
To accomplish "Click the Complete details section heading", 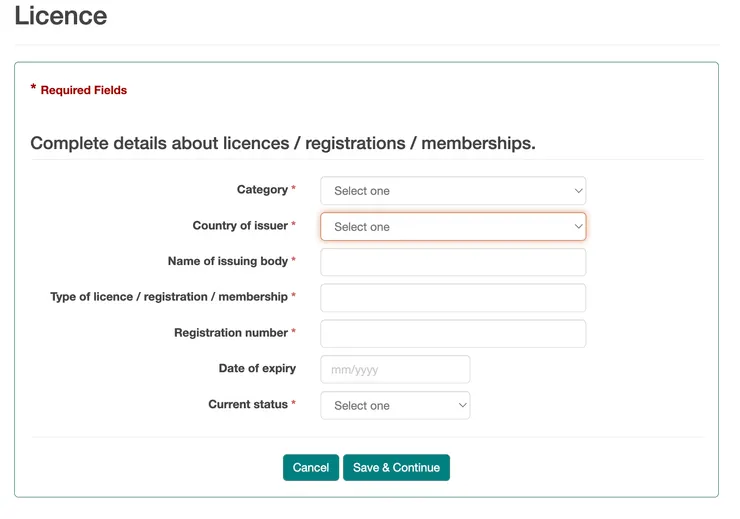I will 283,143.
